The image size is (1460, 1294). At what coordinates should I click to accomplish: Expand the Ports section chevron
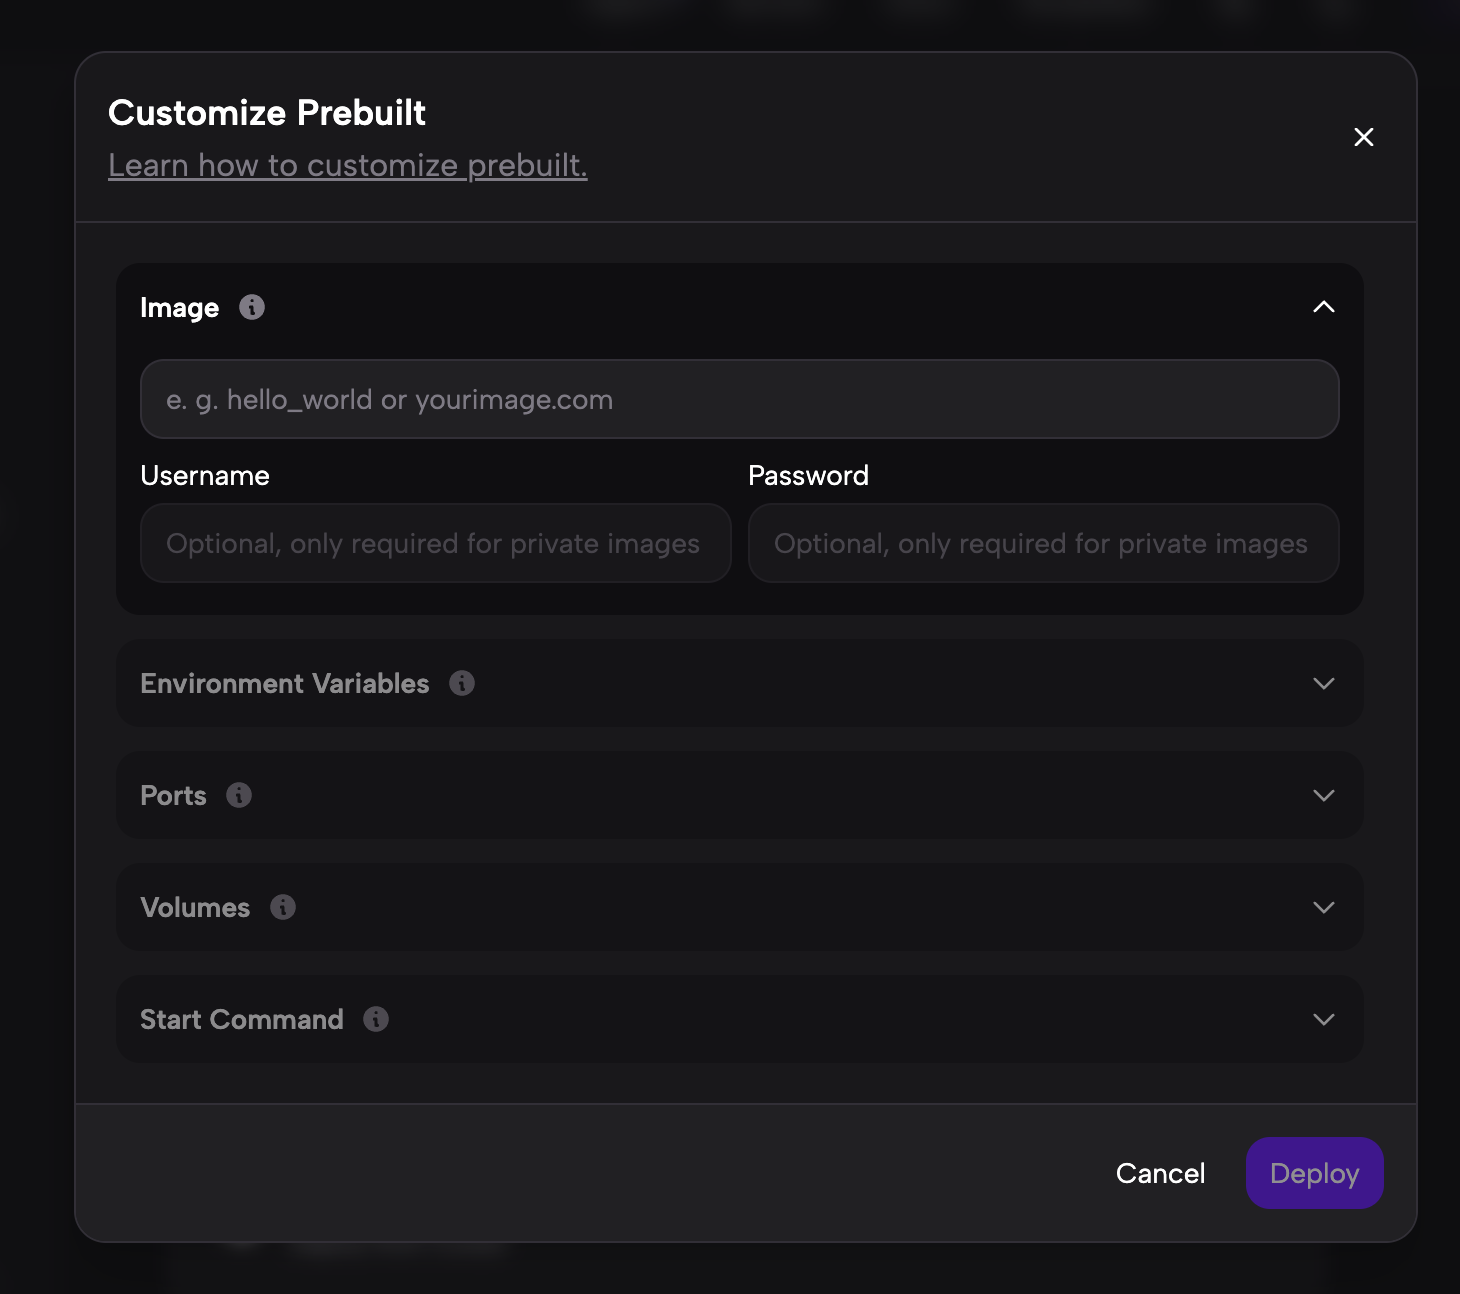pyautogui.click(x=1323, y=795)
